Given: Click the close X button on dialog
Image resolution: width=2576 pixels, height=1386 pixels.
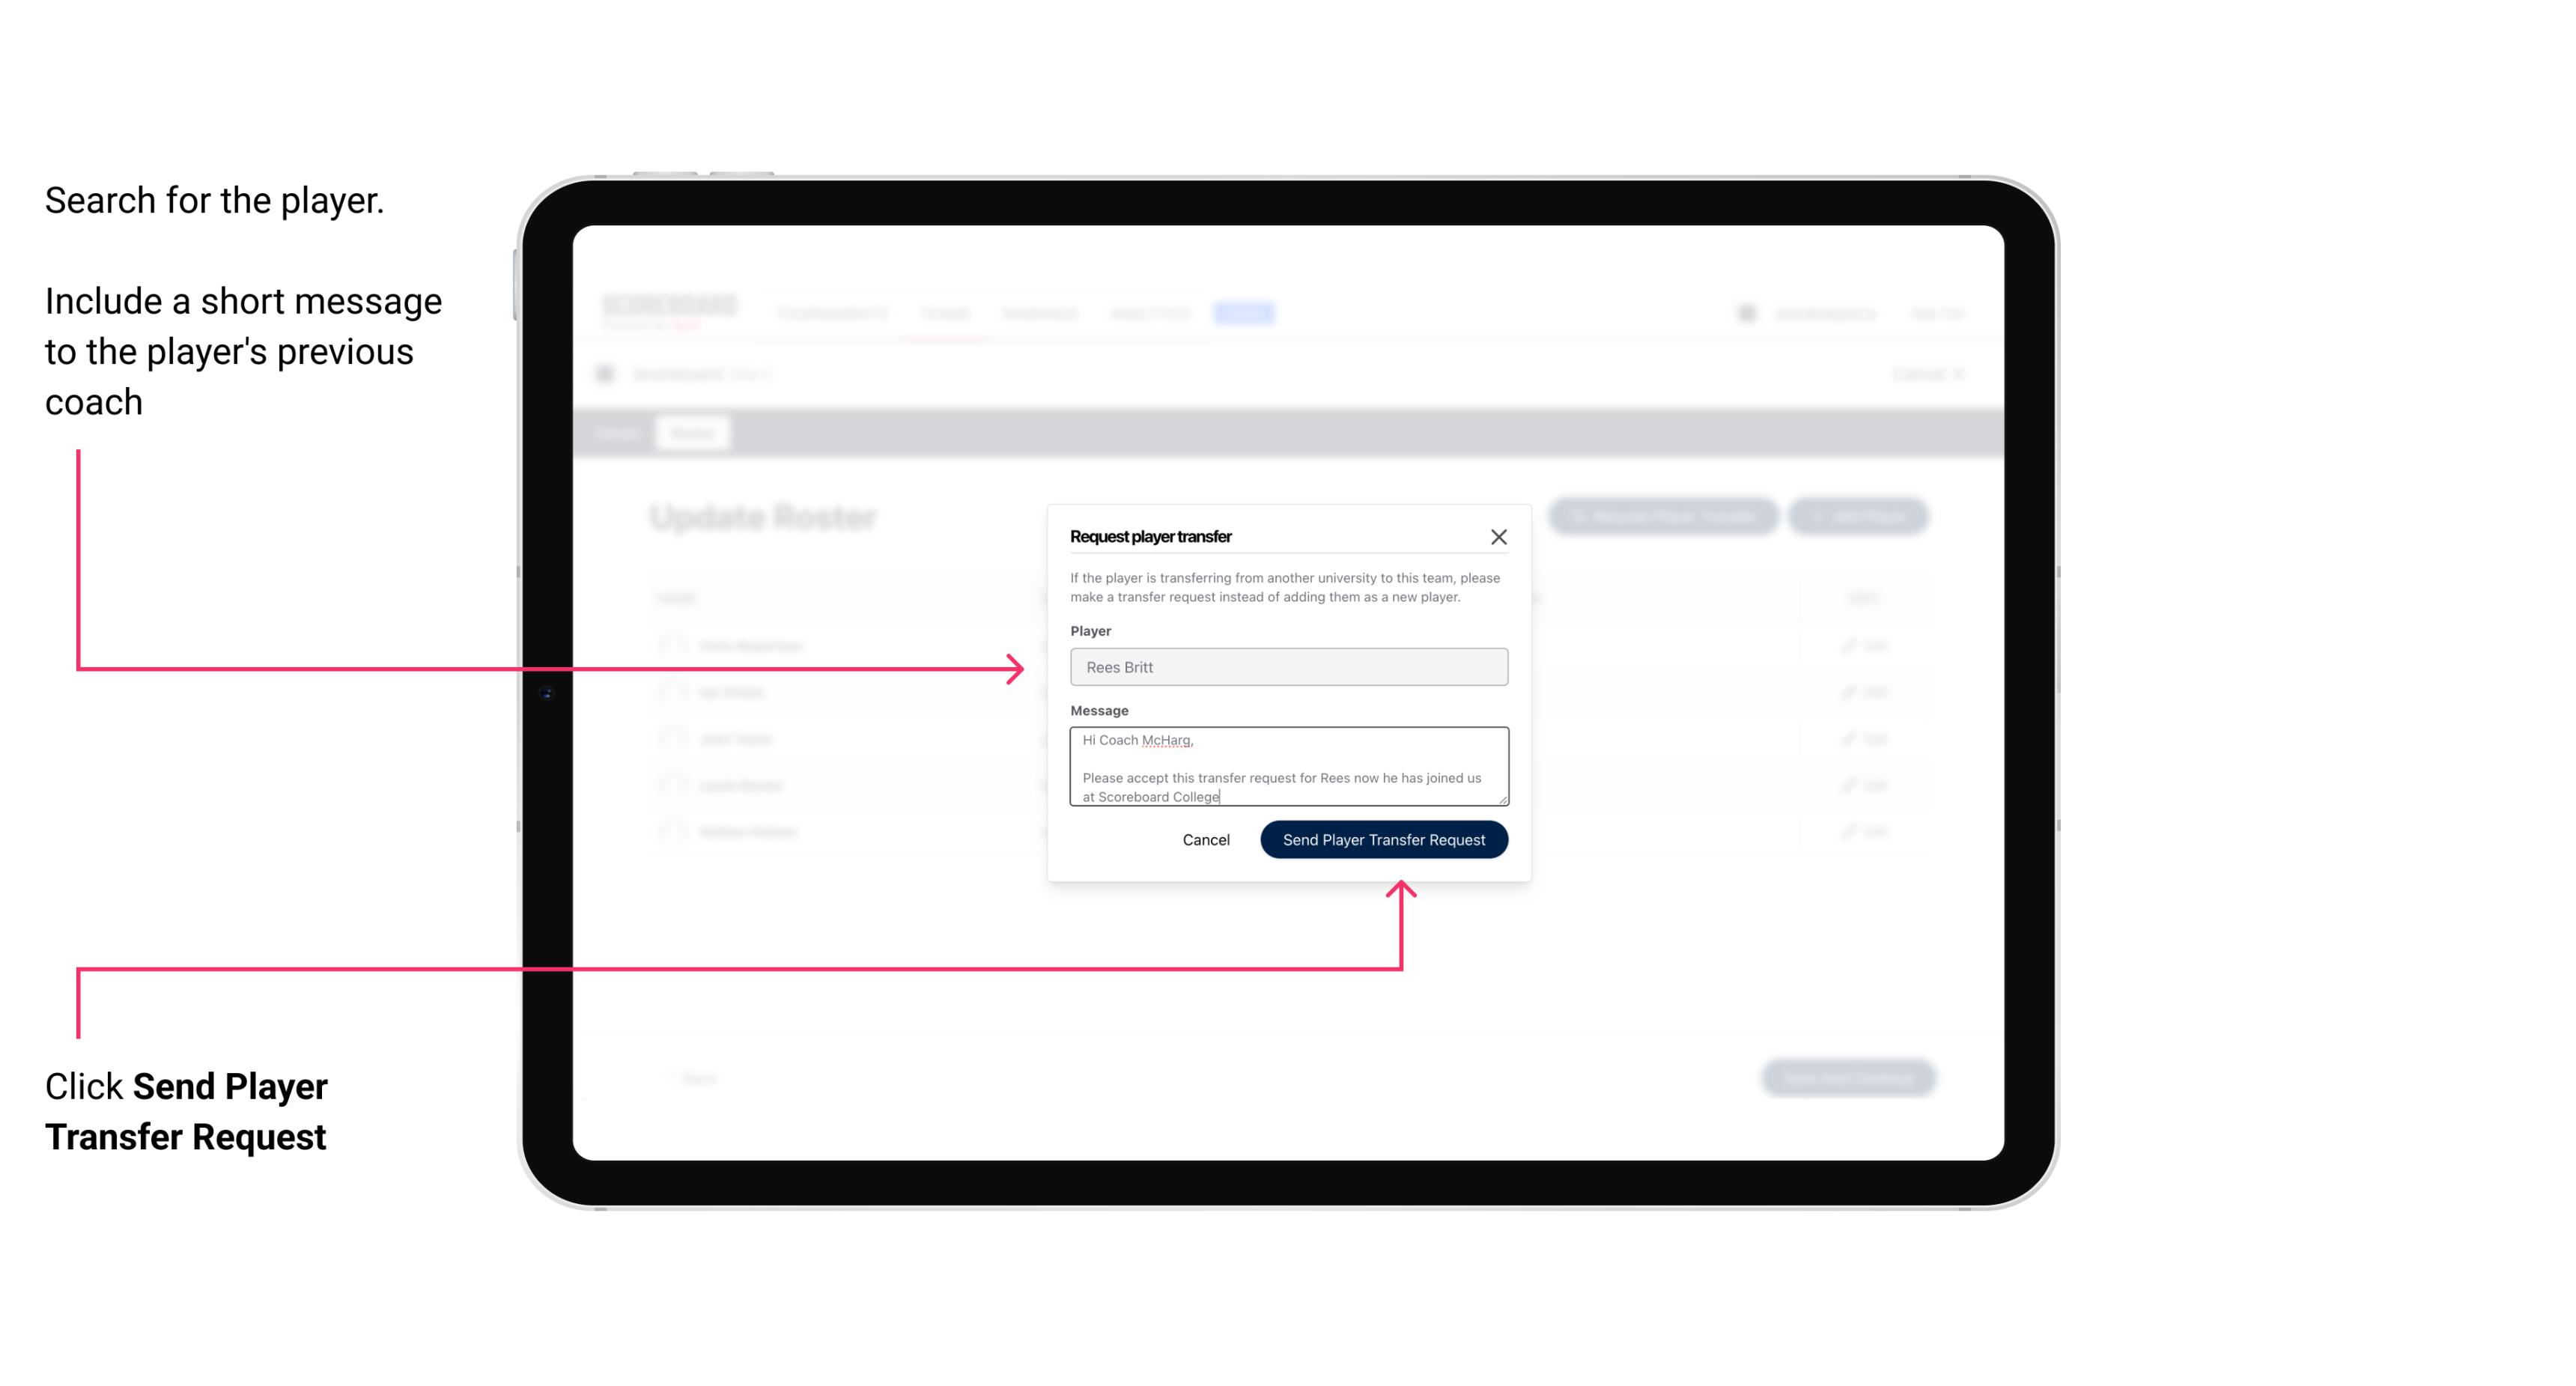Looking at the screenshot, I should click(1499, 536).
